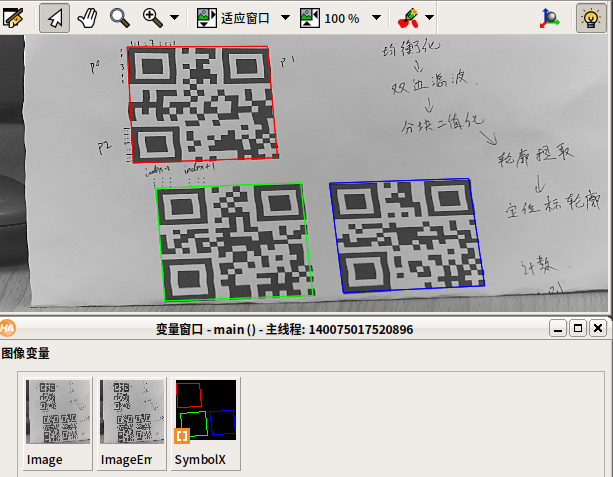Open the 100 % zoom dropdown arrow
Screen dimensions: 613x477
coord(376,18)
